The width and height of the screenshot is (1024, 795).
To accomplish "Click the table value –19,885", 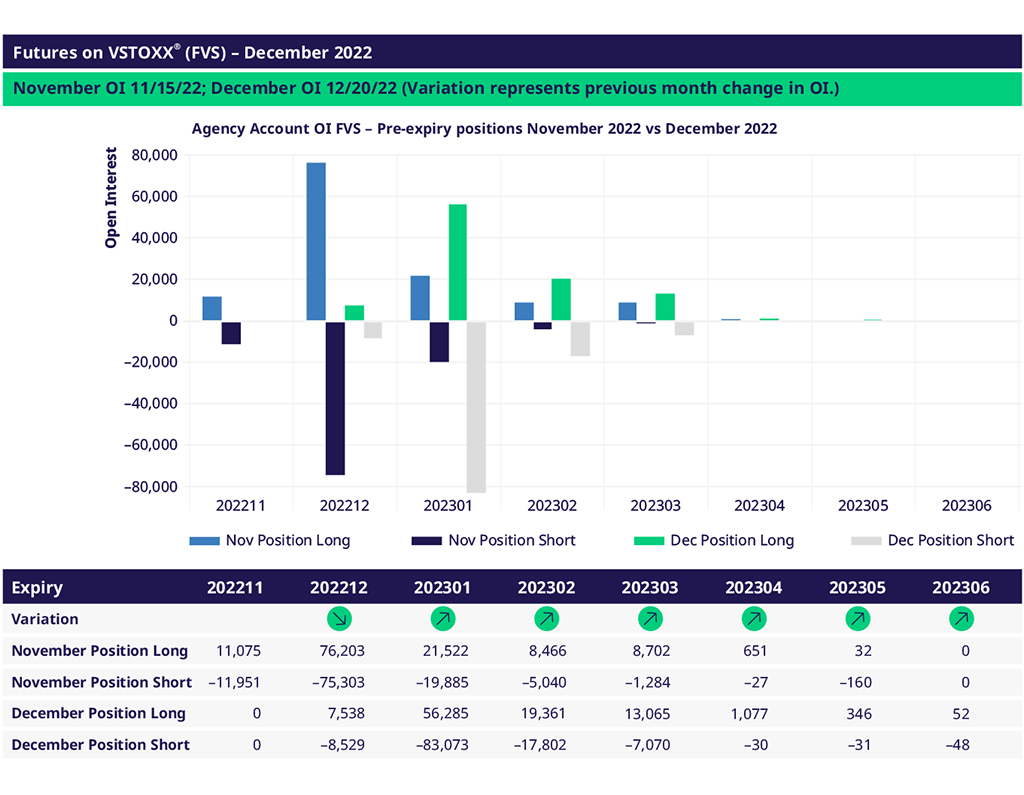I will point(442,682).
